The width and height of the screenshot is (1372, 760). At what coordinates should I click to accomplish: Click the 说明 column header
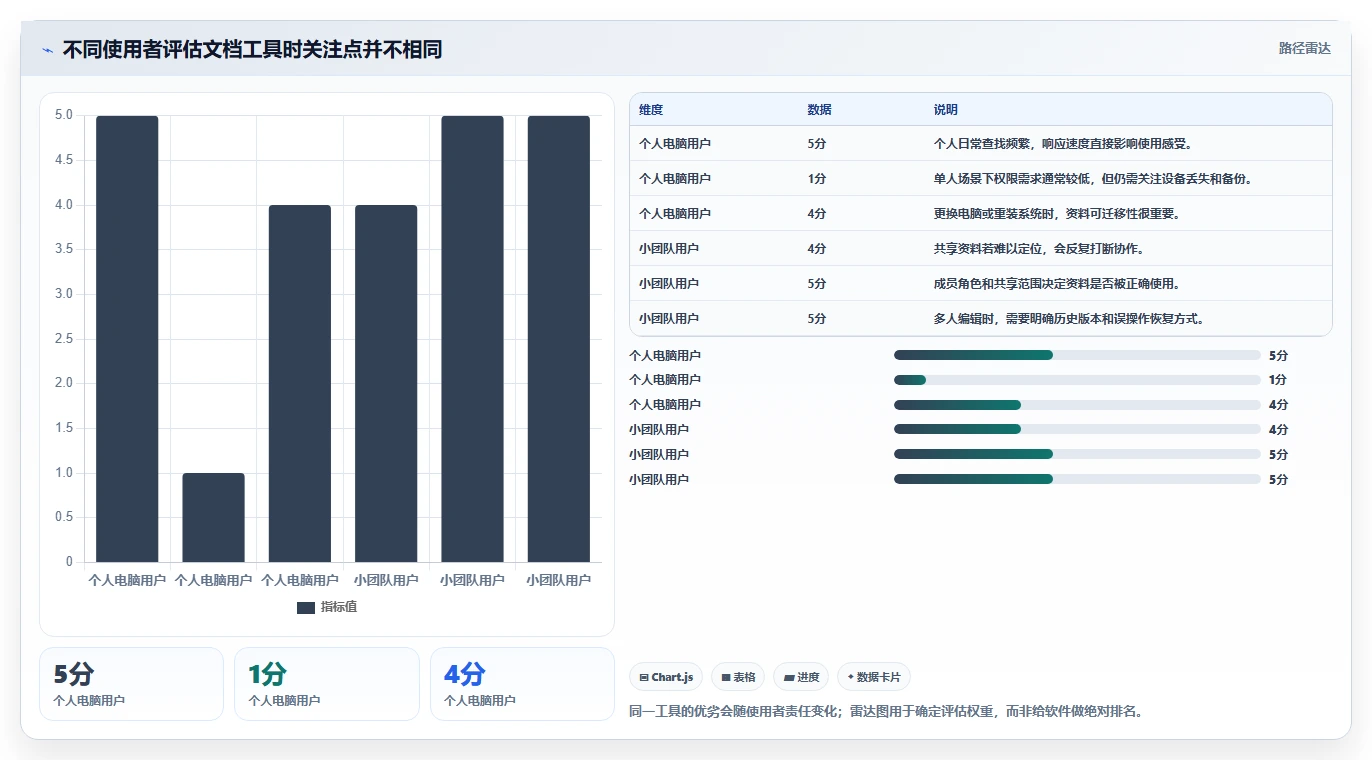[x=946, y=110]
